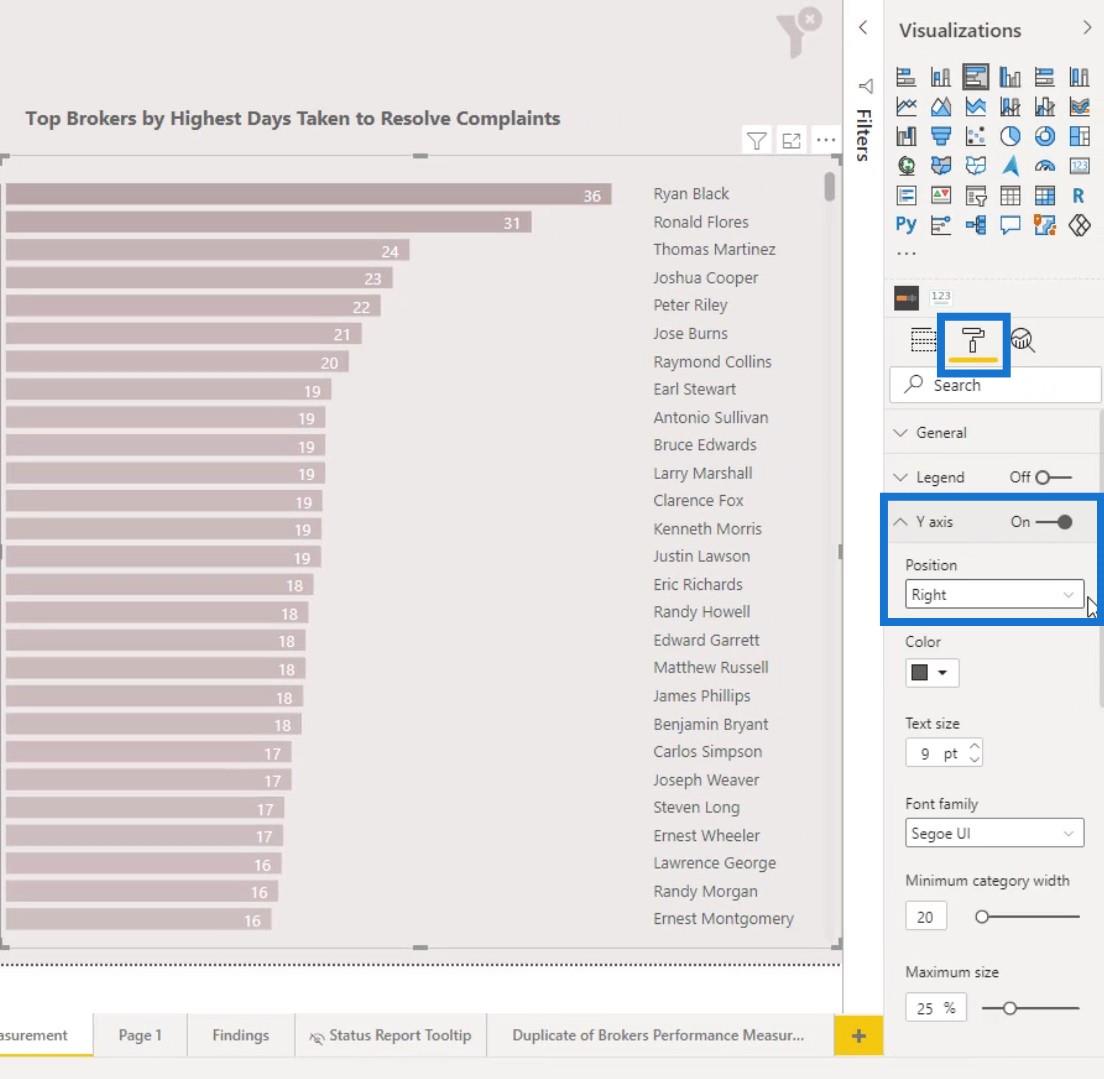Expand the Legend section
The height and width of the screenshot is (1079, 1104).
[x=900, y=478]
